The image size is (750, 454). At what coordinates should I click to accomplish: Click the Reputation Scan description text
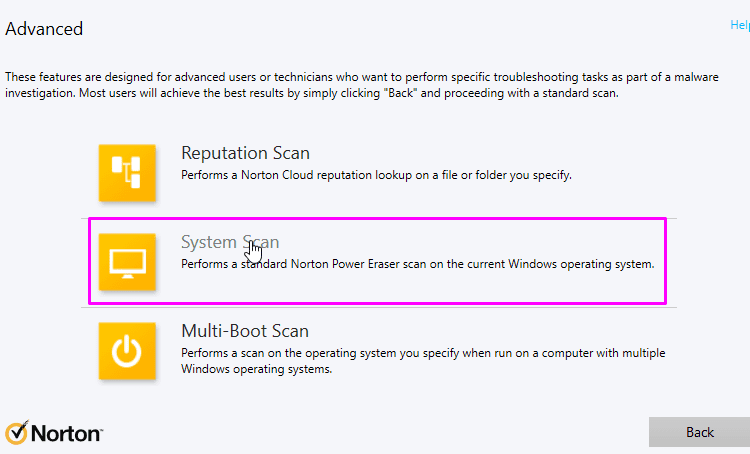tap(376, 175)
